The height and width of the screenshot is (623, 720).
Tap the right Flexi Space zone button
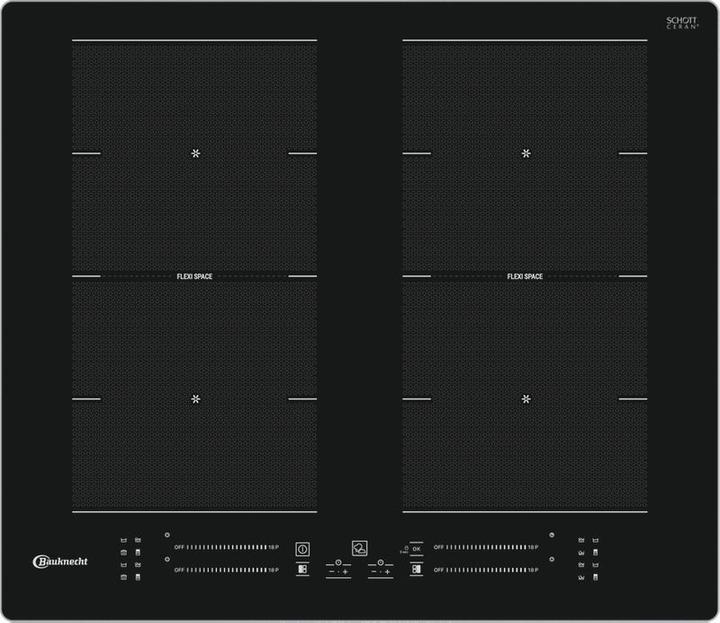[x=416, y=569]
